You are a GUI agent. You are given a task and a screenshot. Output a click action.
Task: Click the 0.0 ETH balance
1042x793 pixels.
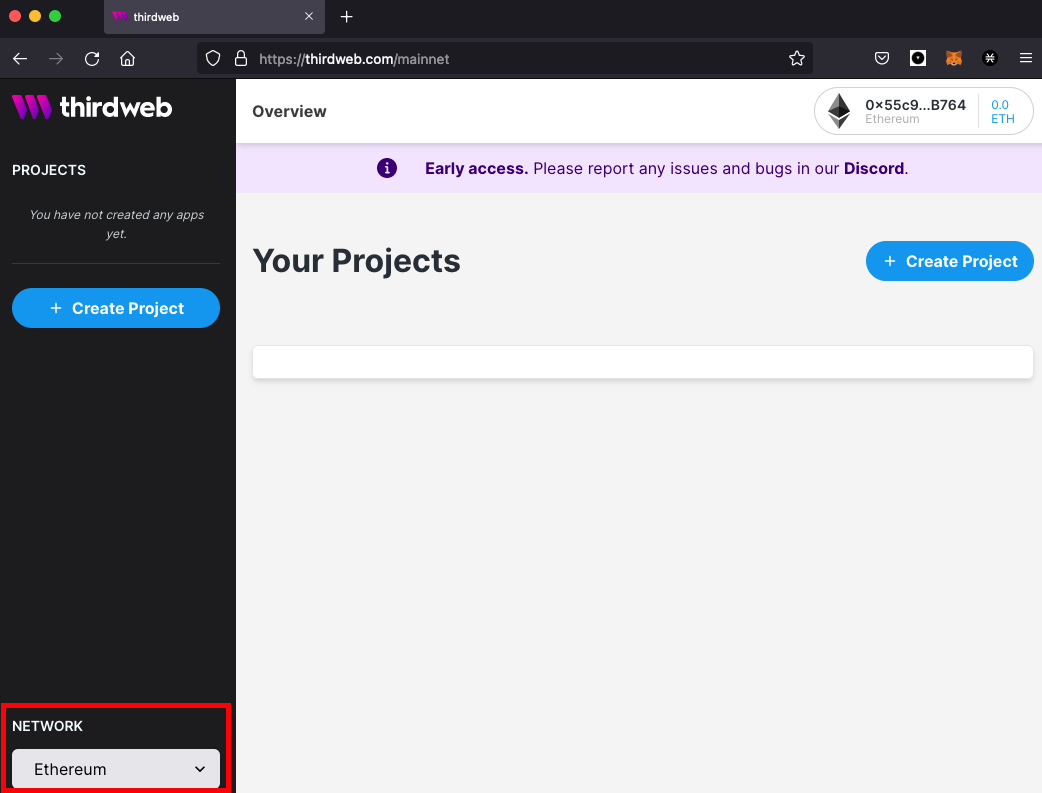click(1002, 112)
